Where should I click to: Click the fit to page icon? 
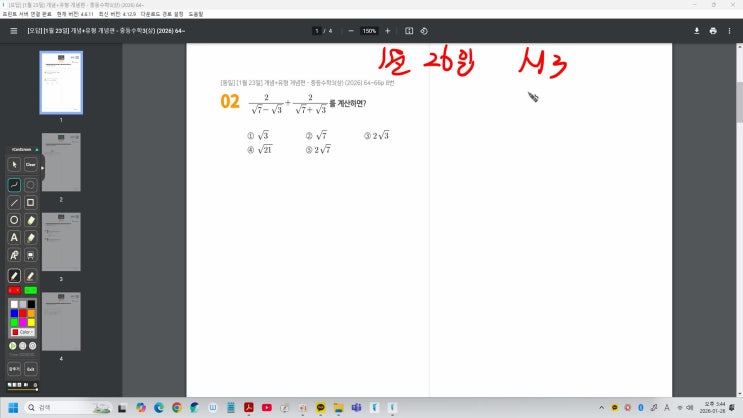(409, 31)
